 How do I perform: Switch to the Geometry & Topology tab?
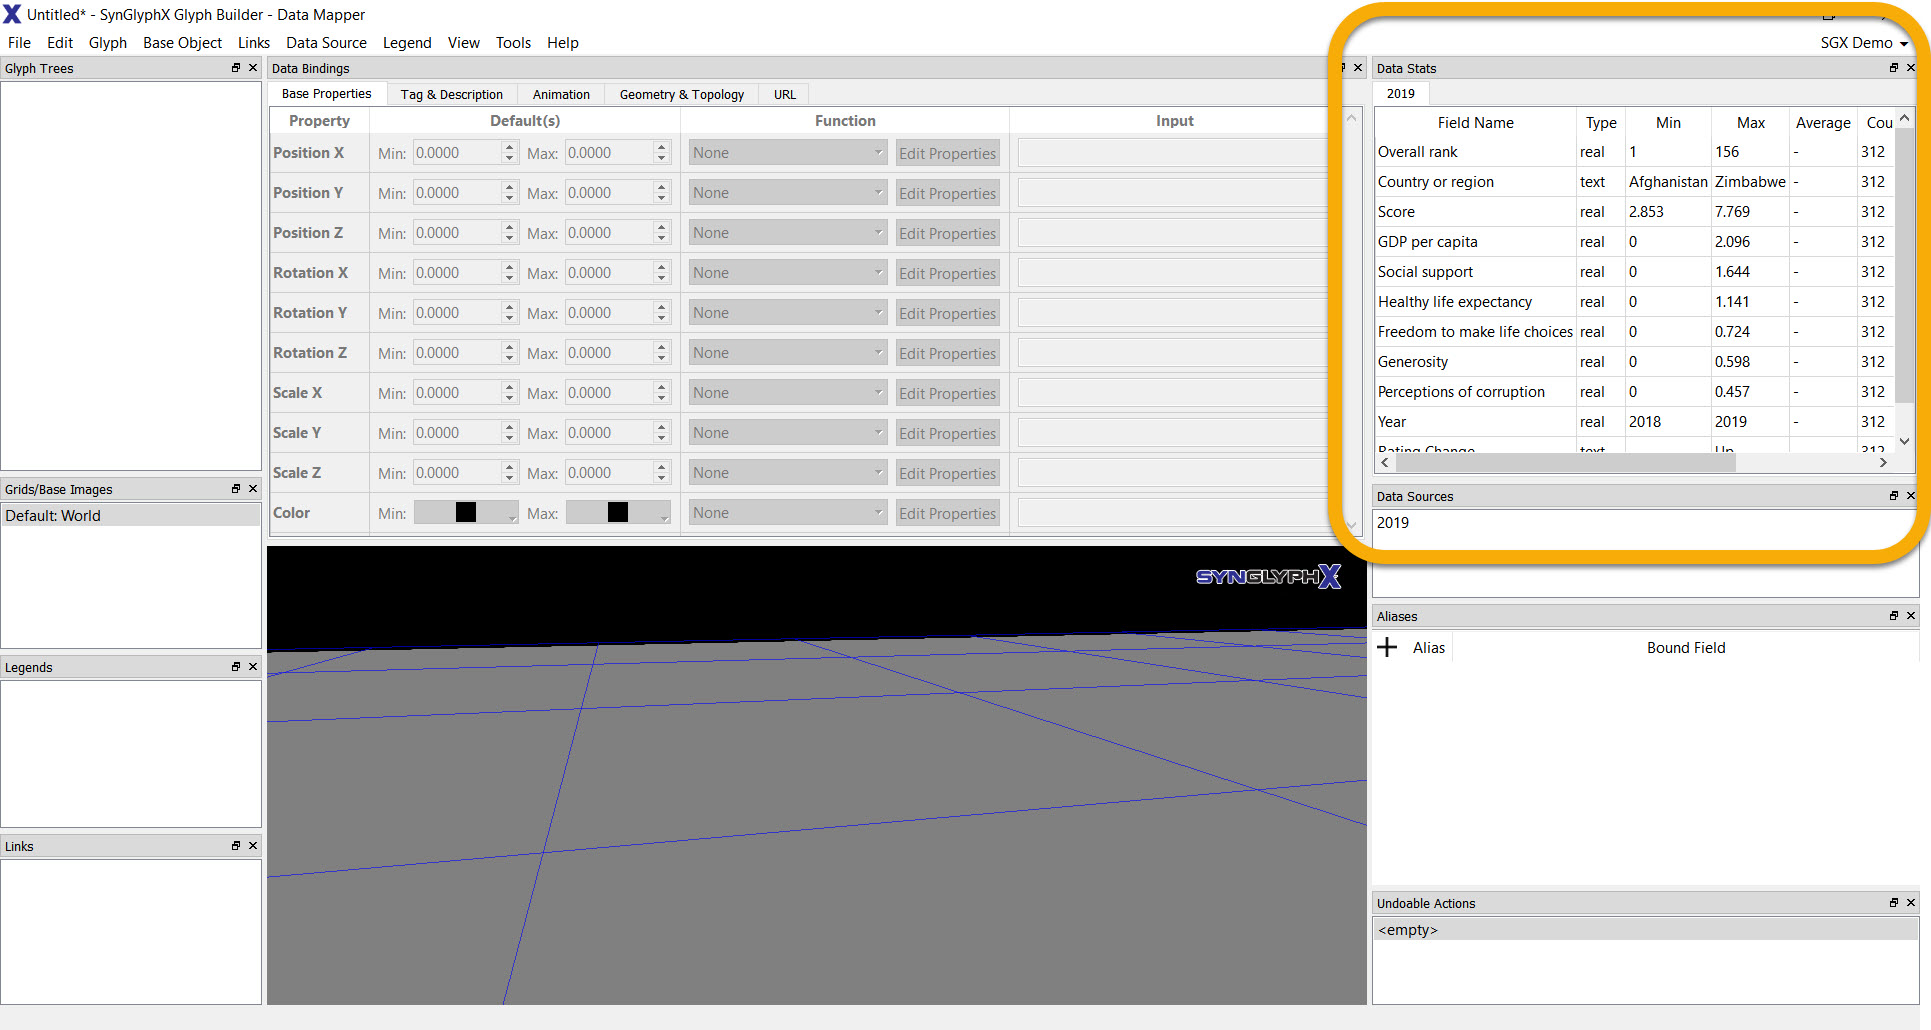pos(682,94)
